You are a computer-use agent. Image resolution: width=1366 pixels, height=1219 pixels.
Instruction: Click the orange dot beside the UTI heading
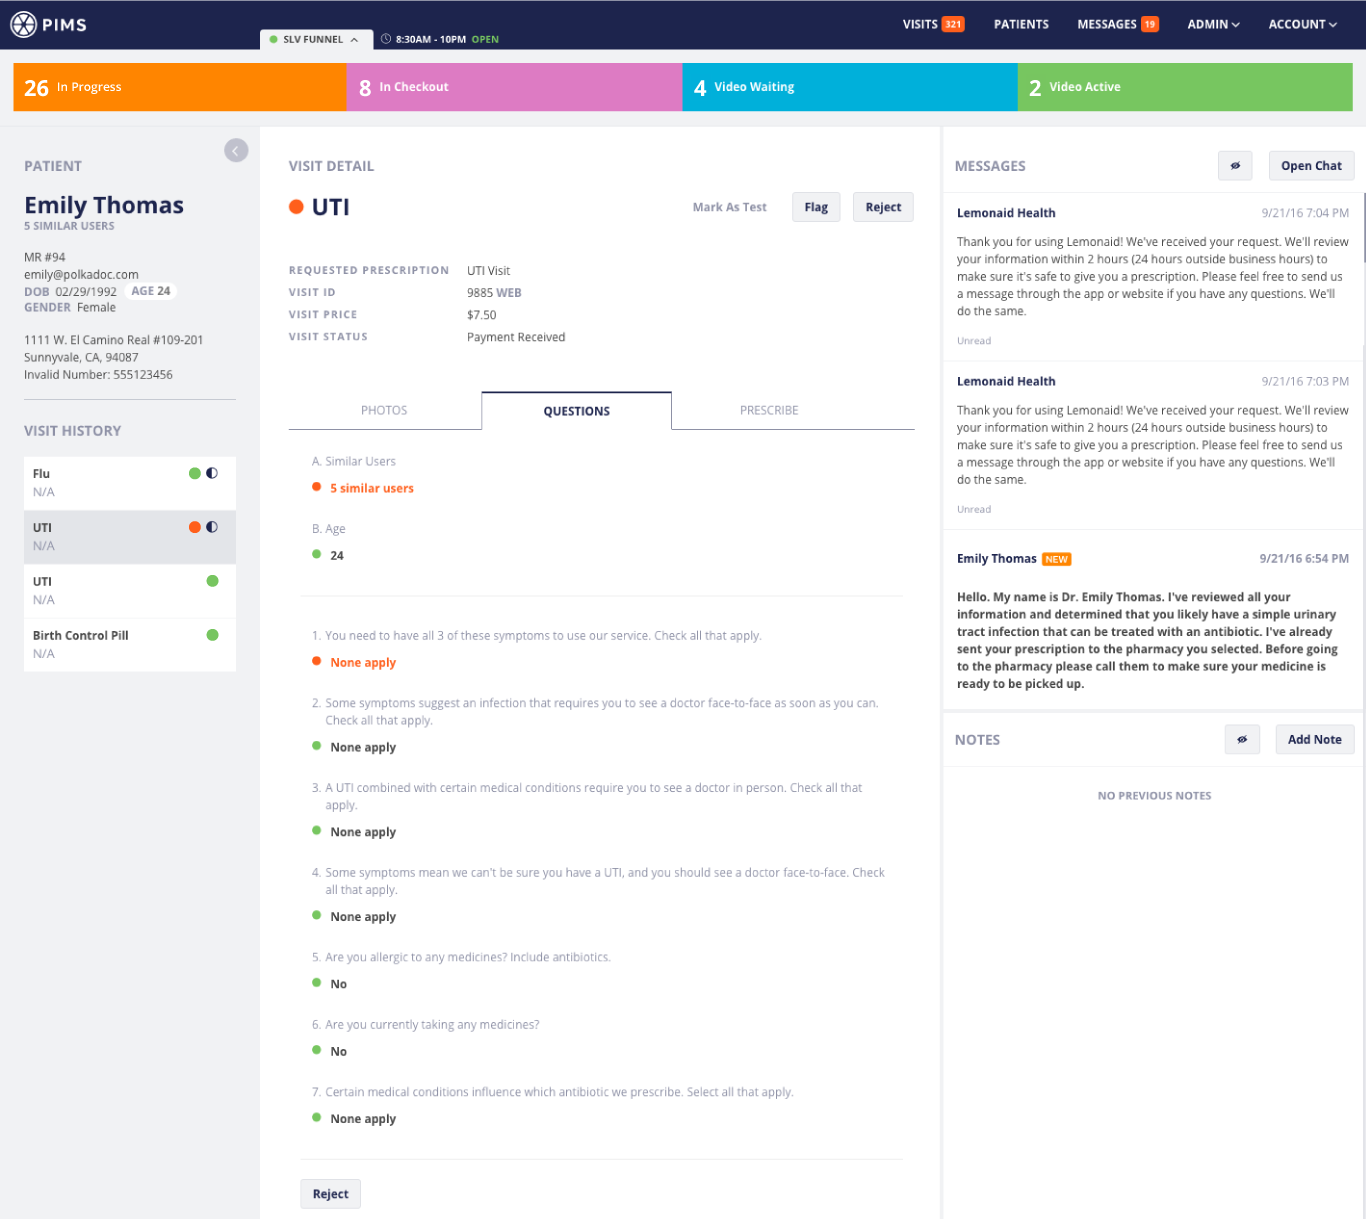click(297, 207)
